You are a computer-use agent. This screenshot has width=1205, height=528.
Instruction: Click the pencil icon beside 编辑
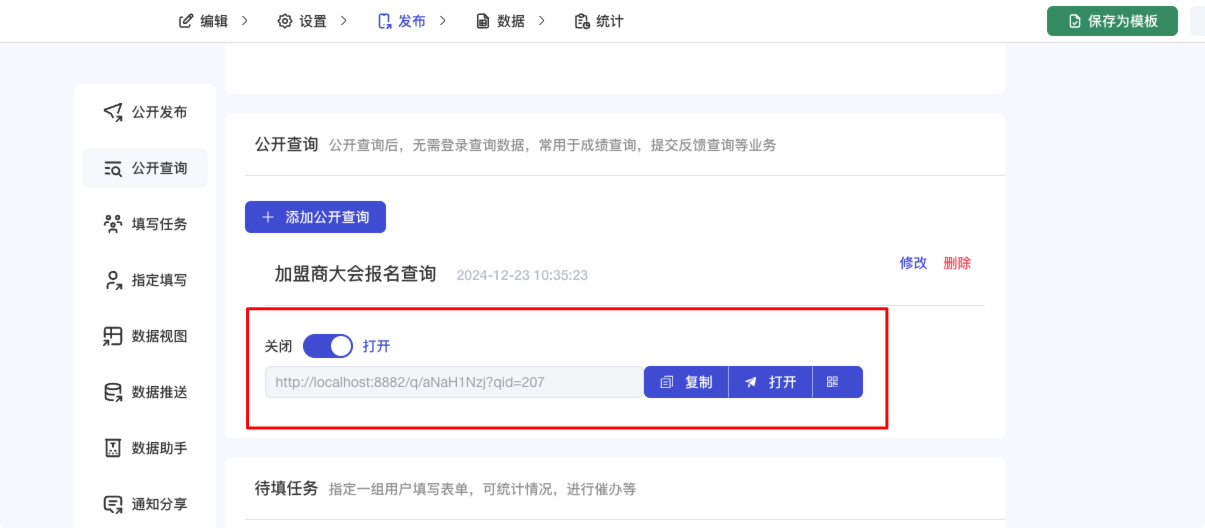click(x=185, y=21)
